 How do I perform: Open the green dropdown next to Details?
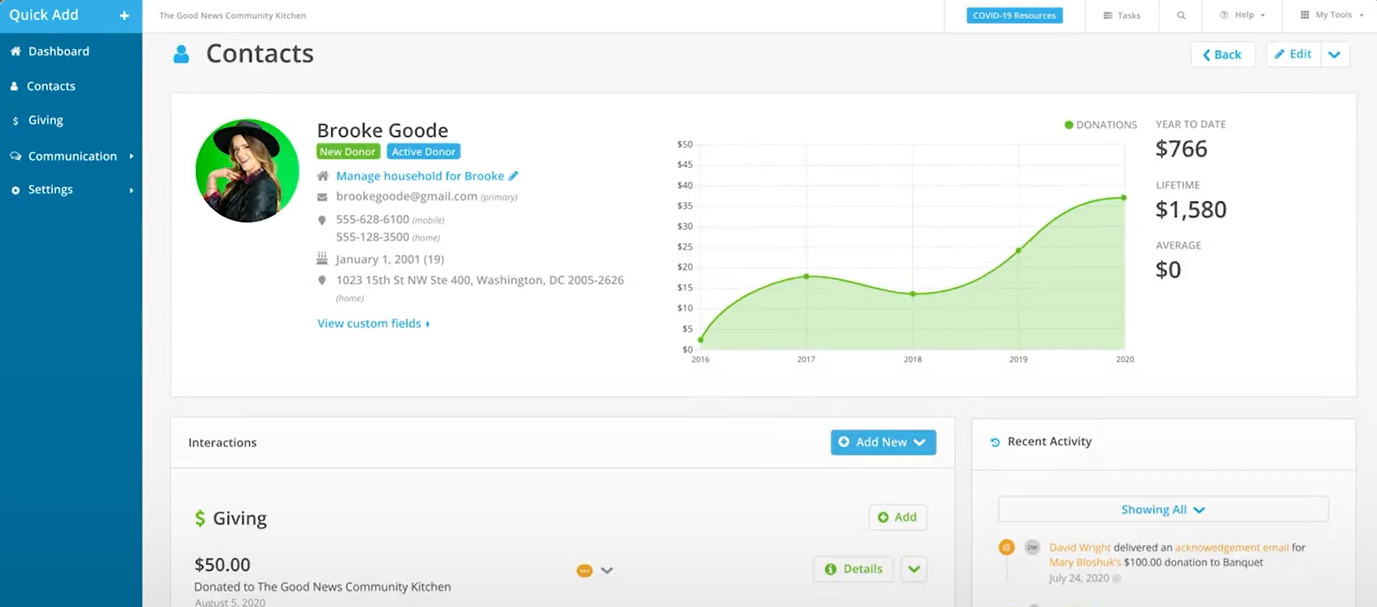tap(914, 569)
